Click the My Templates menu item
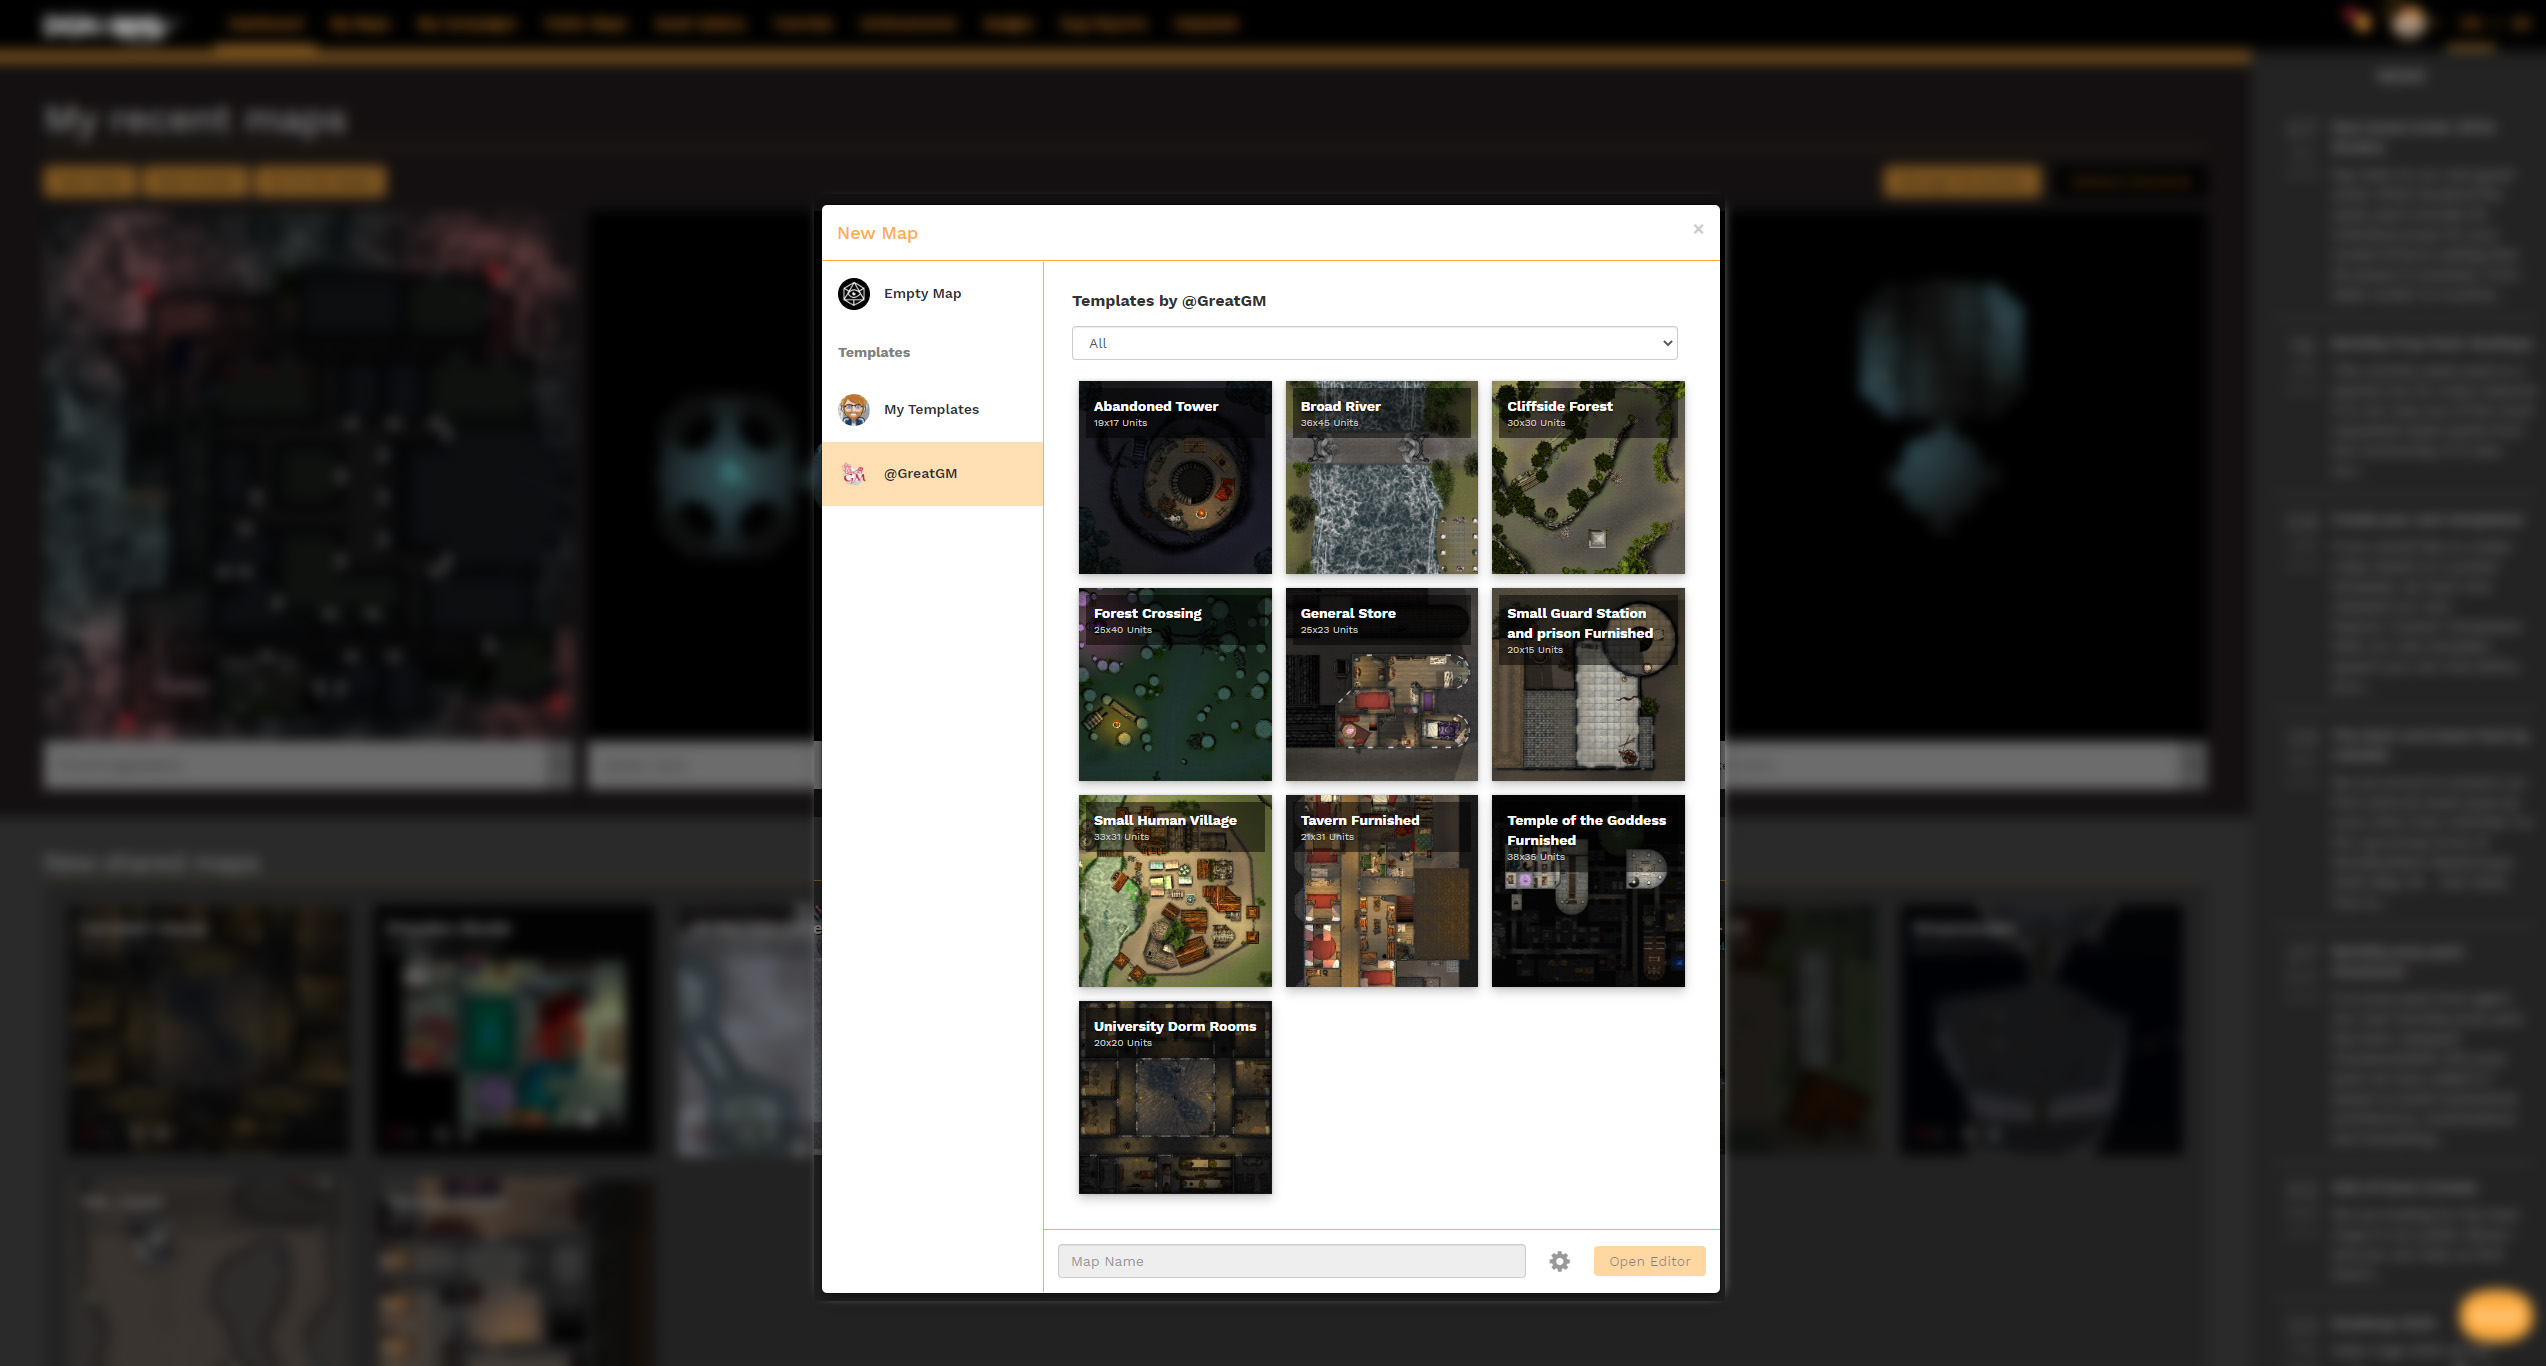Screen dimensions: 2546x1366 [931, 409]
